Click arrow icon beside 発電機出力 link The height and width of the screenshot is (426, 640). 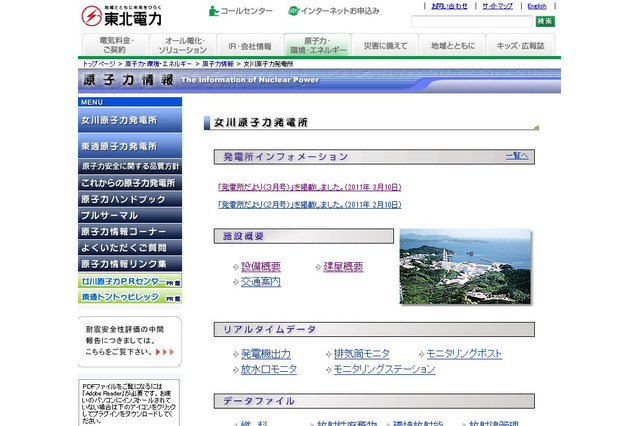tap(234, 354)
